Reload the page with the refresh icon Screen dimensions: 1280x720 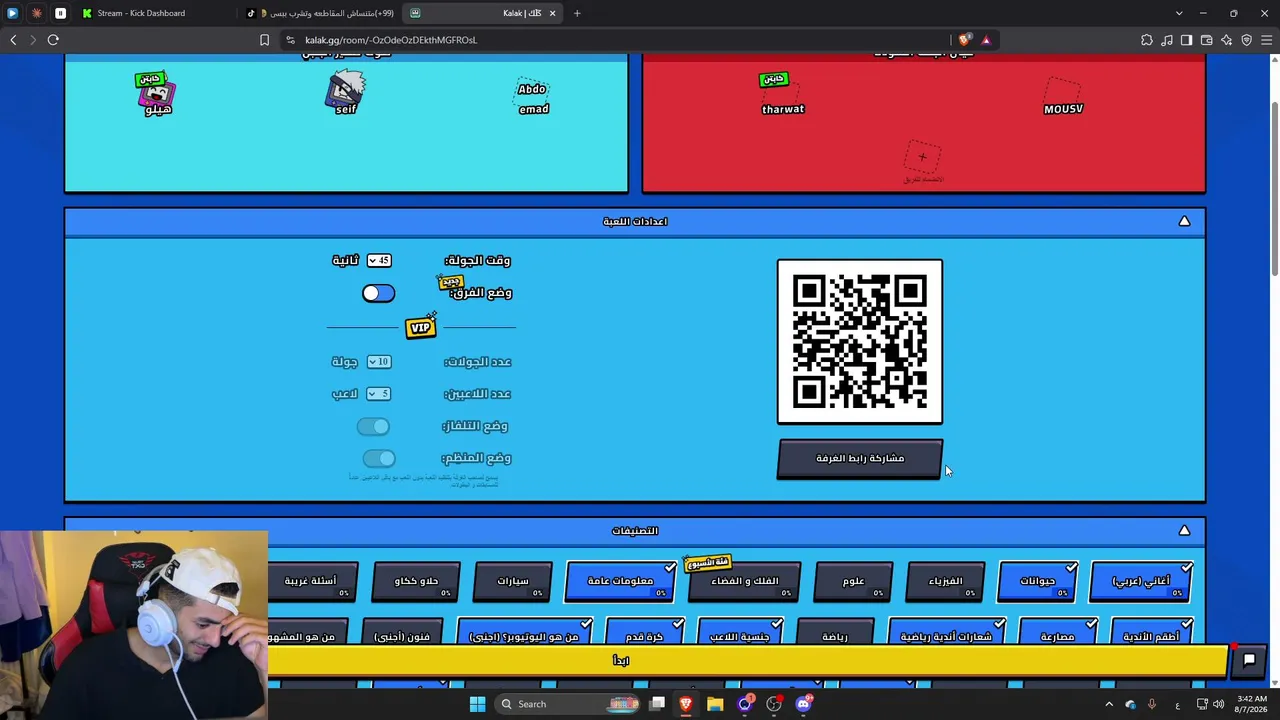[x=53, y=40]
